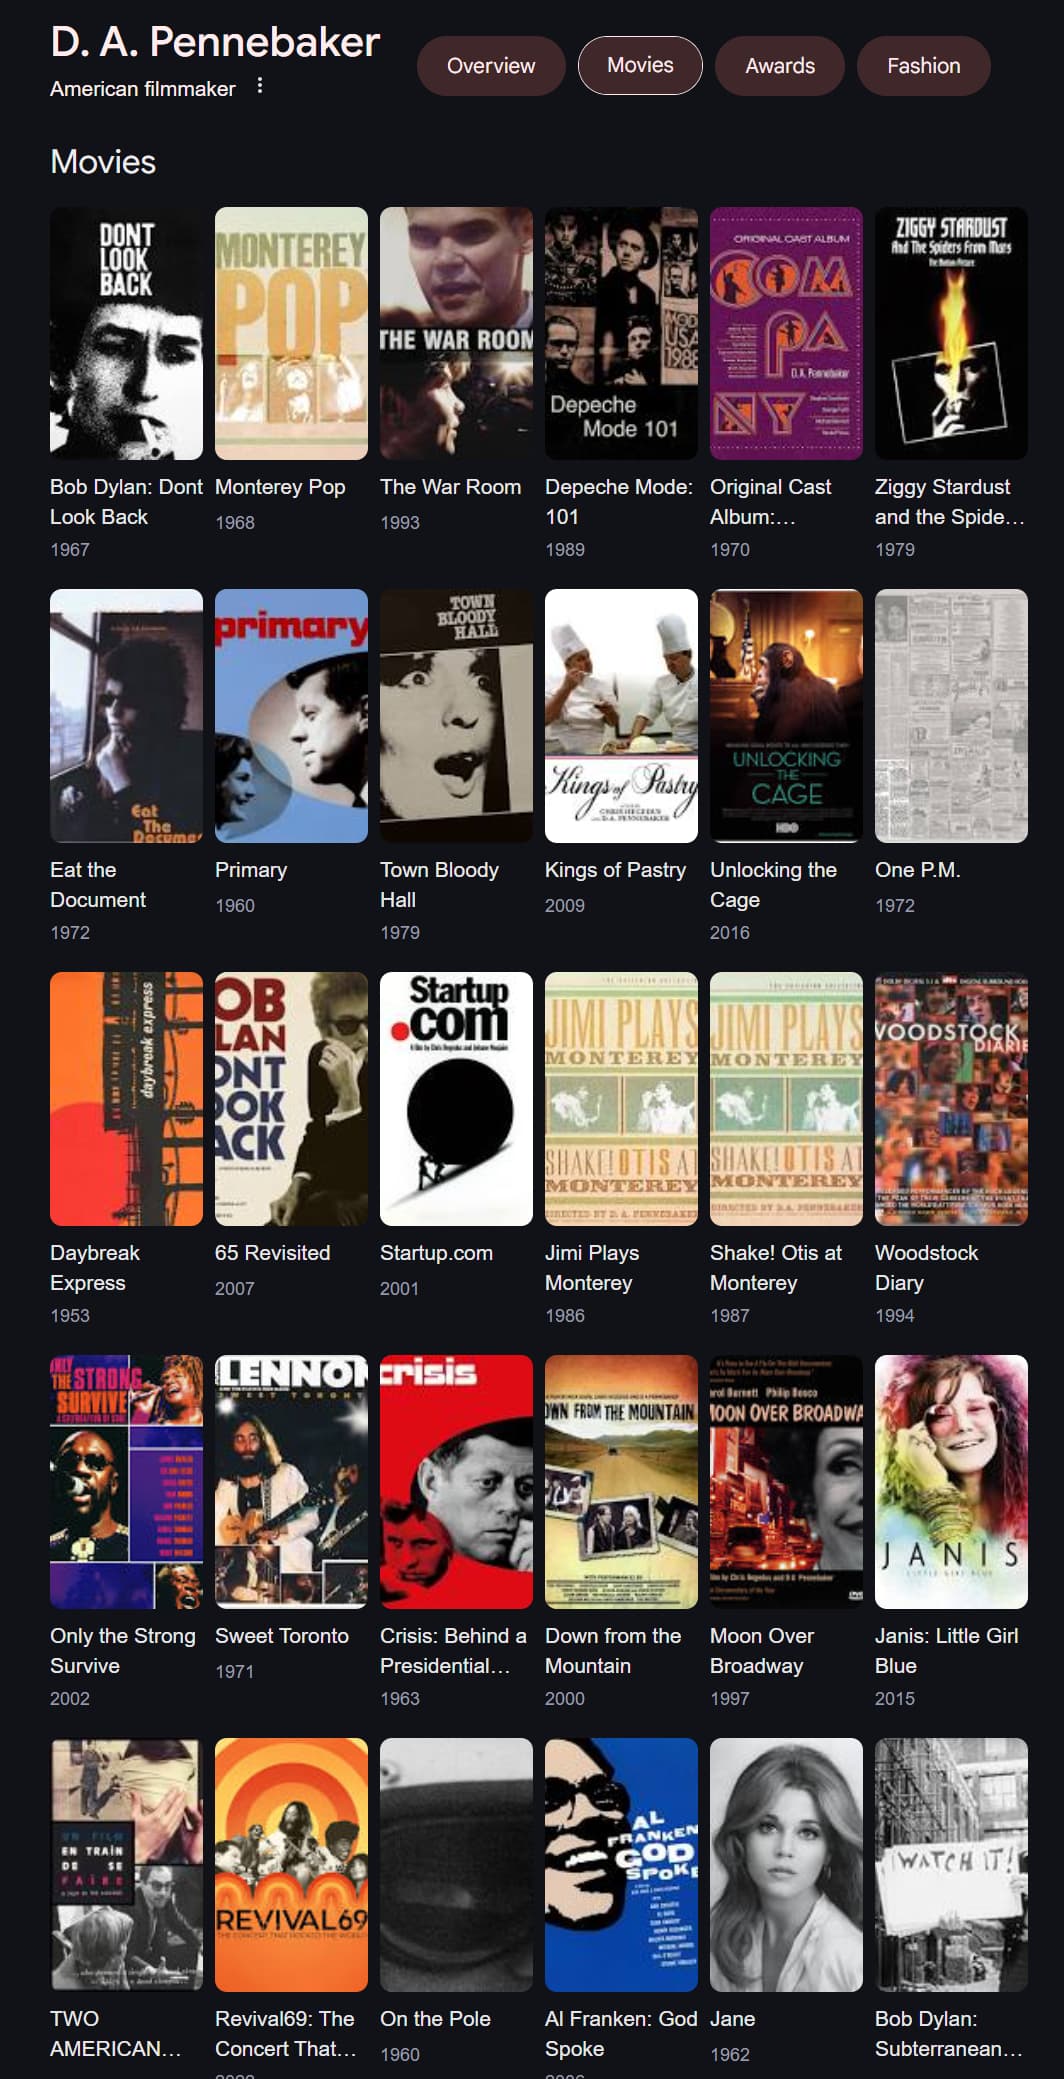The height and width of the screenshot is (2079, 1064).
Task: Click the year 1993 under The War Room
Action: point(400,523)
